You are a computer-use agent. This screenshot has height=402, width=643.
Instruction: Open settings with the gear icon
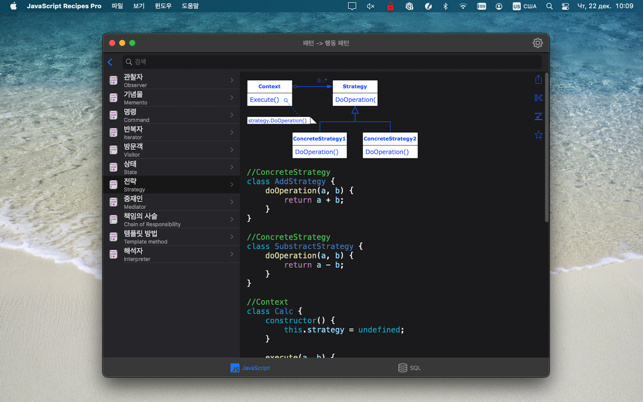click(537, 43)
